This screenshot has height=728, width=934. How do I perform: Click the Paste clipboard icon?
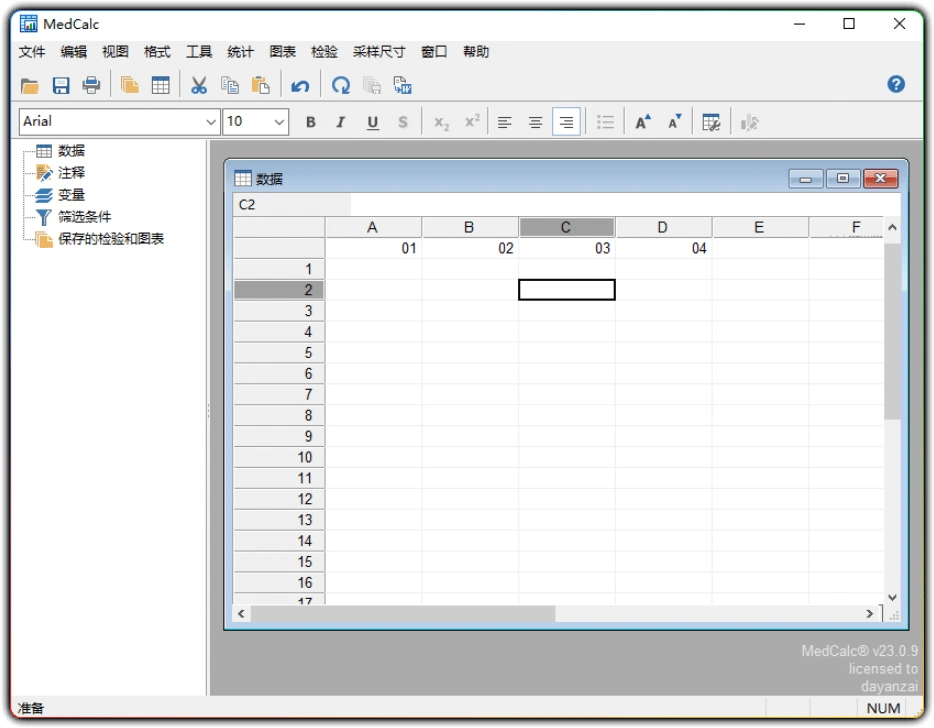[x=261, y=85]
